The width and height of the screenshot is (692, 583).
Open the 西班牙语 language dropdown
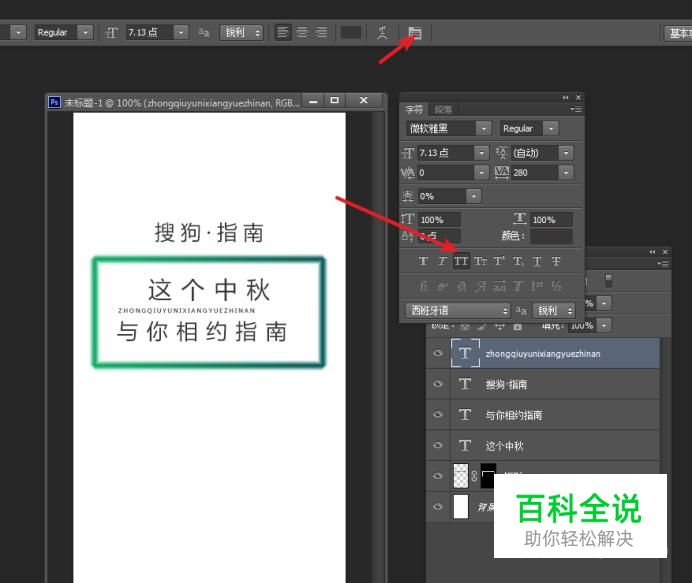[x=458, y=310]
